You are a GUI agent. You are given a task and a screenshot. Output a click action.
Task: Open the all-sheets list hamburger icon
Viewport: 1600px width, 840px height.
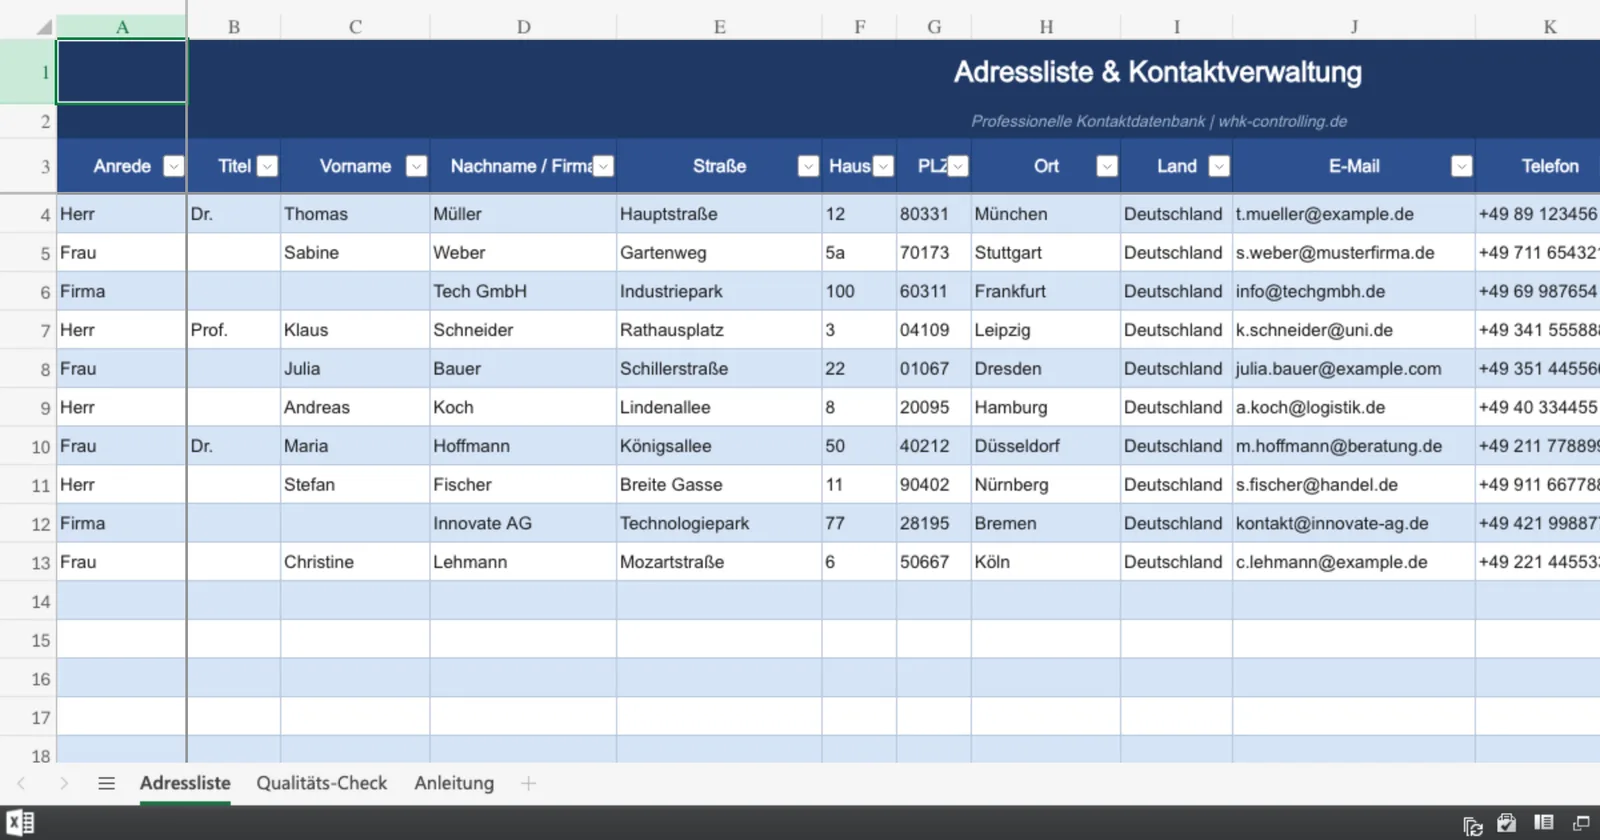click(106, 783)
